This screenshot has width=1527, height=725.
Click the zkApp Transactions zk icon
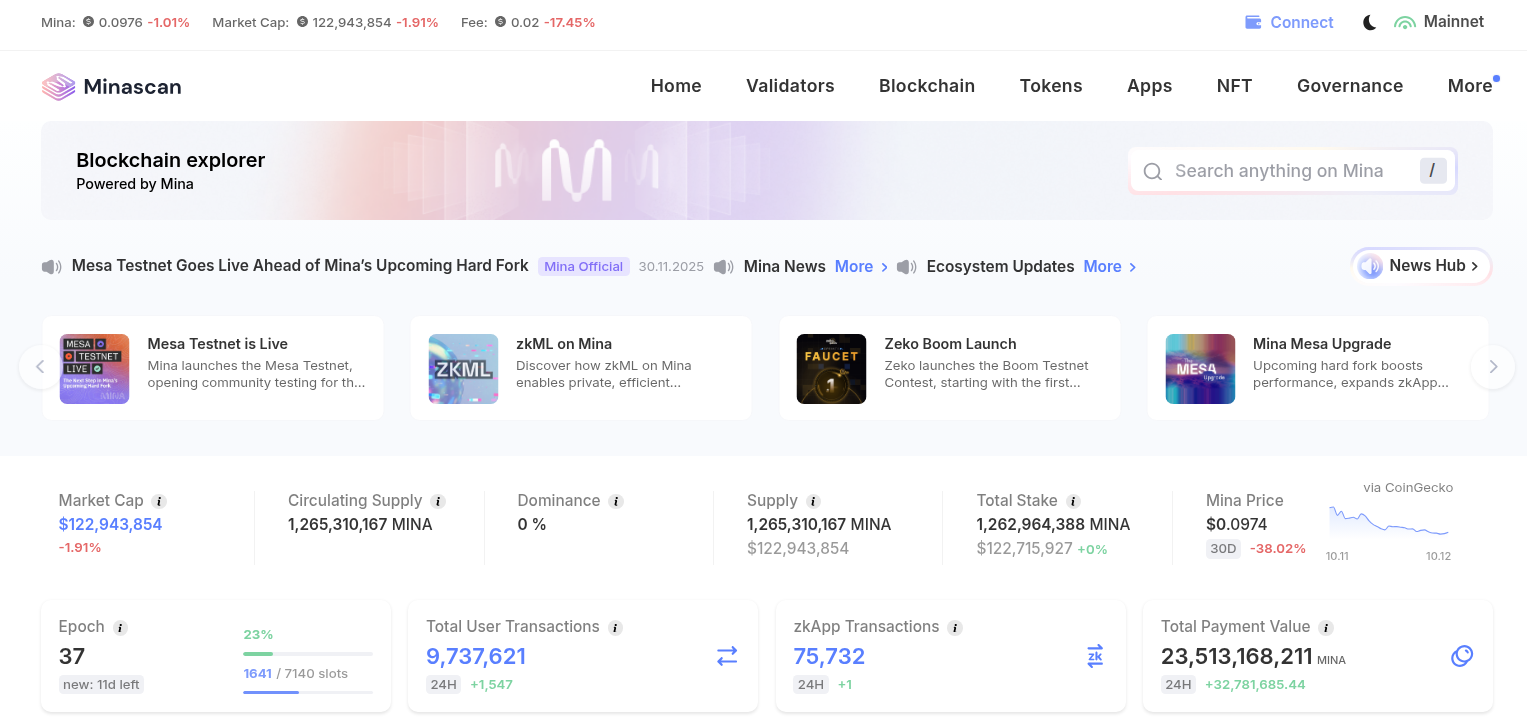(1095, 656)
